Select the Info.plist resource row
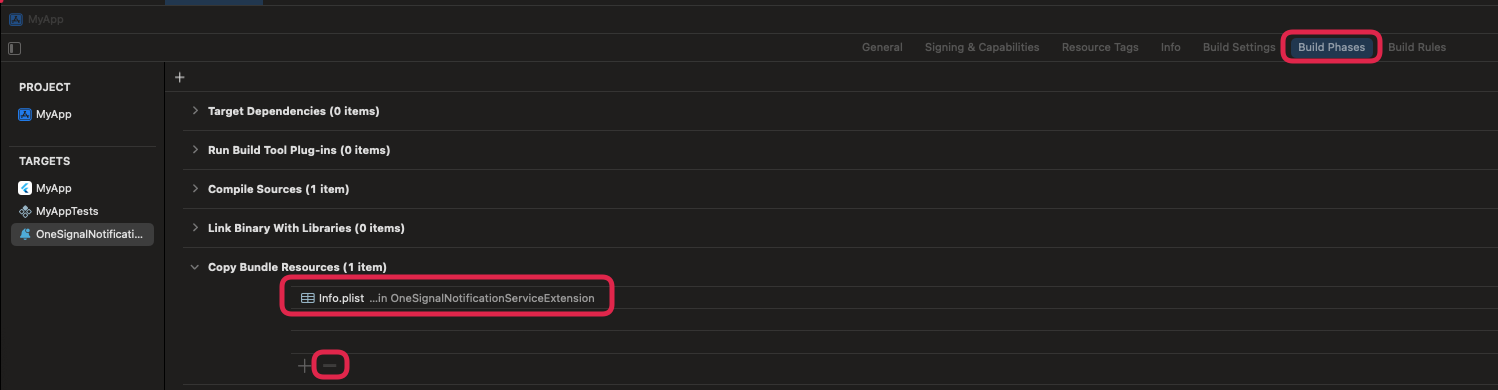The height and width of the screenshot is (390, 1498). (x=448, y=298)
